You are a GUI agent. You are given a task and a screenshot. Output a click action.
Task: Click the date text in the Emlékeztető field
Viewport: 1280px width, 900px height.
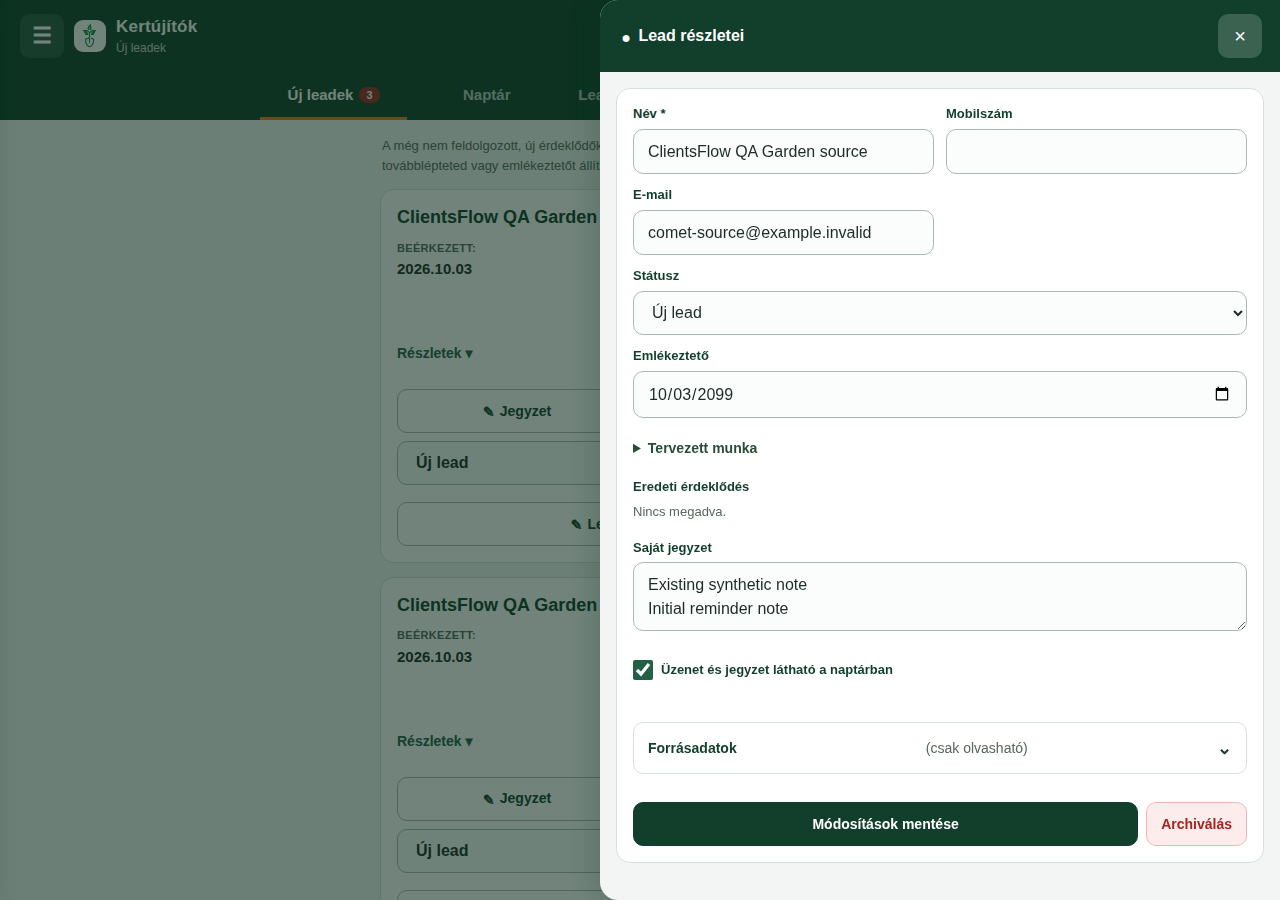691,394
